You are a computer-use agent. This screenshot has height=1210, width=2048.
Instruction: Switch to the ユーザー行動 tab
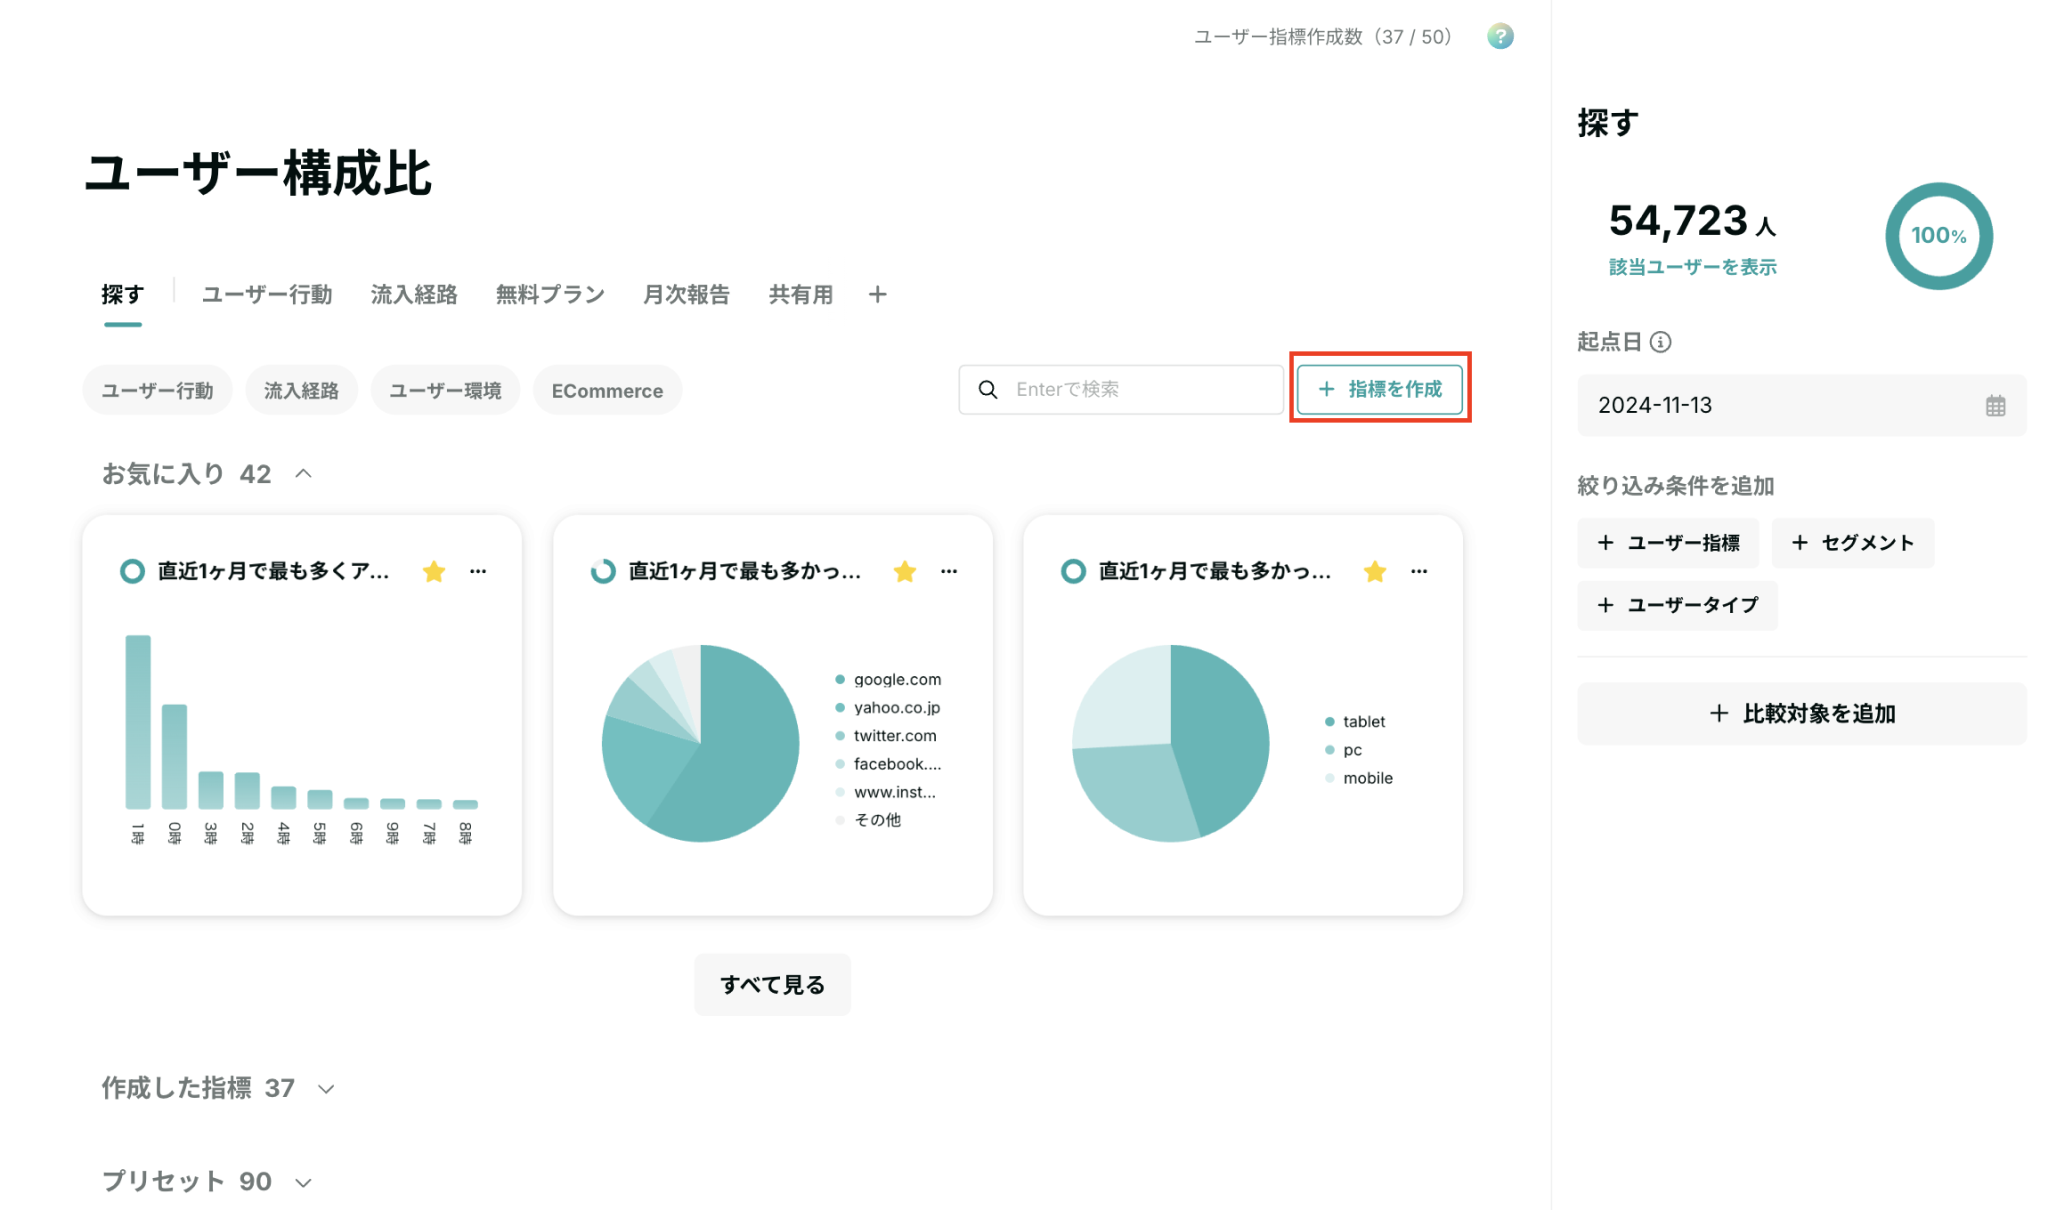(x=267, y=295)
